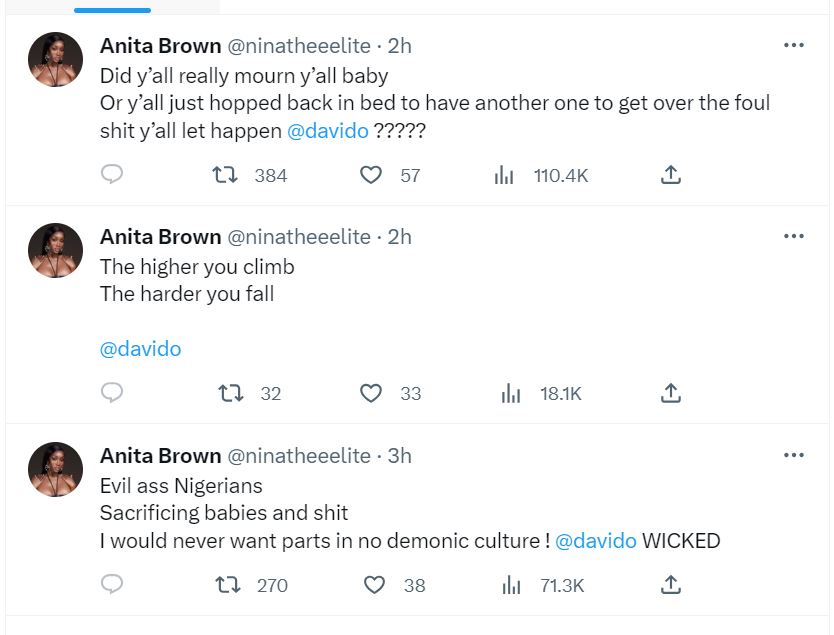The image size is (834, 635).
Task: Open the @davido mention before 'WICKED'
Action: click(x=595, y=541)
